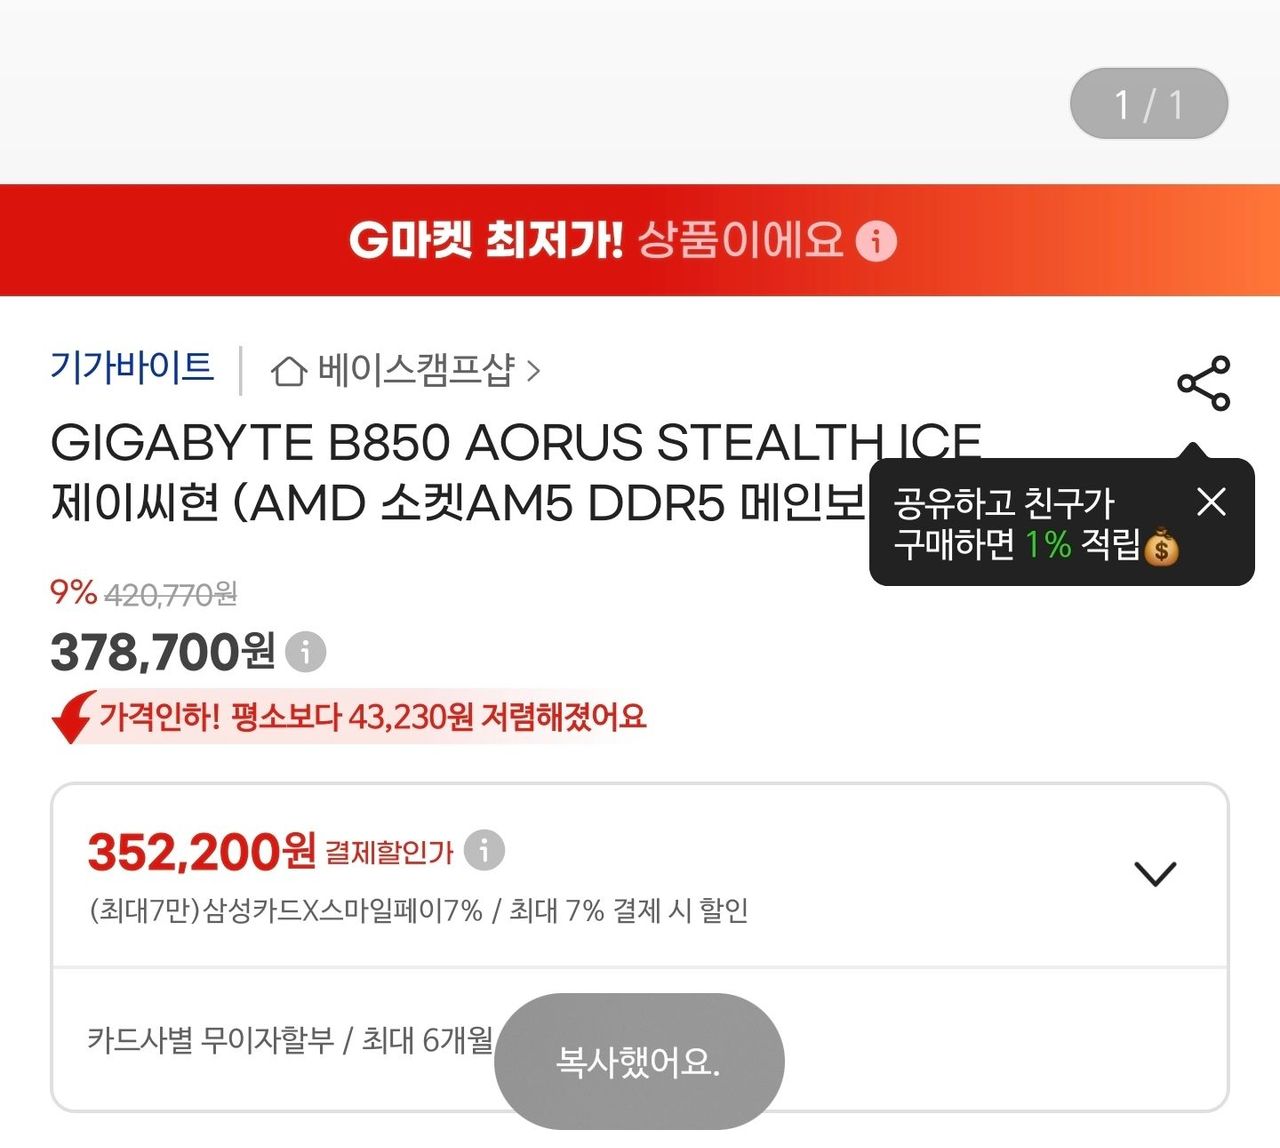Open the 카드사별 무이자할부 row

[x=290, y=1040]
